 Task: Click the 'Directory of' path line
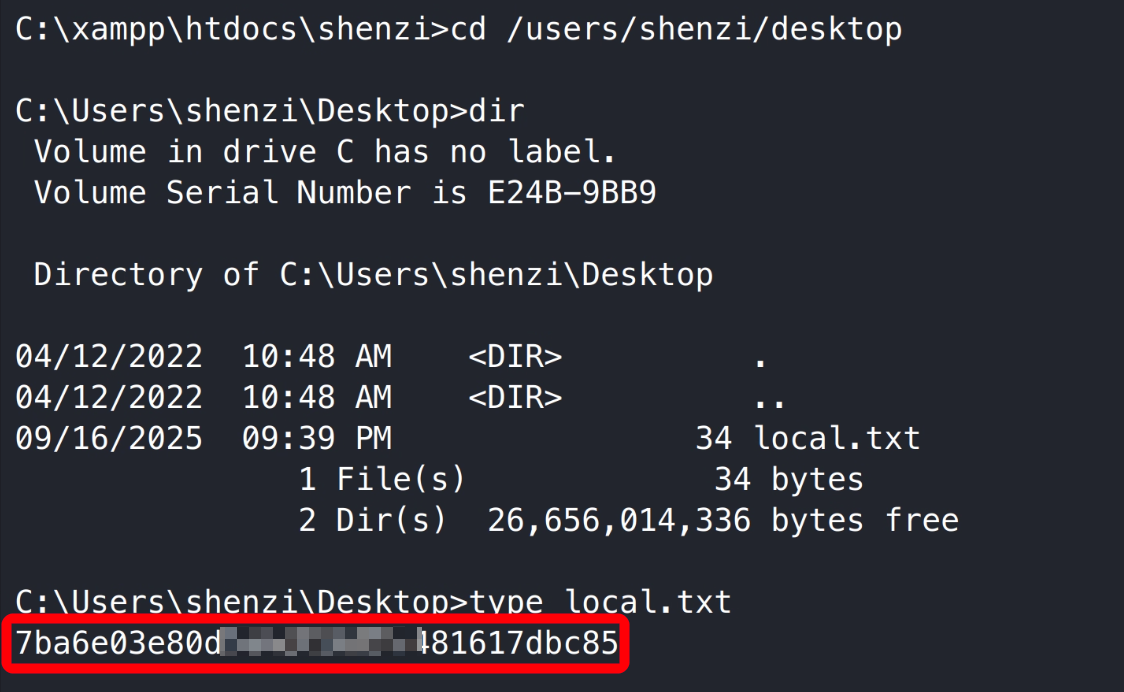(373, 274)
